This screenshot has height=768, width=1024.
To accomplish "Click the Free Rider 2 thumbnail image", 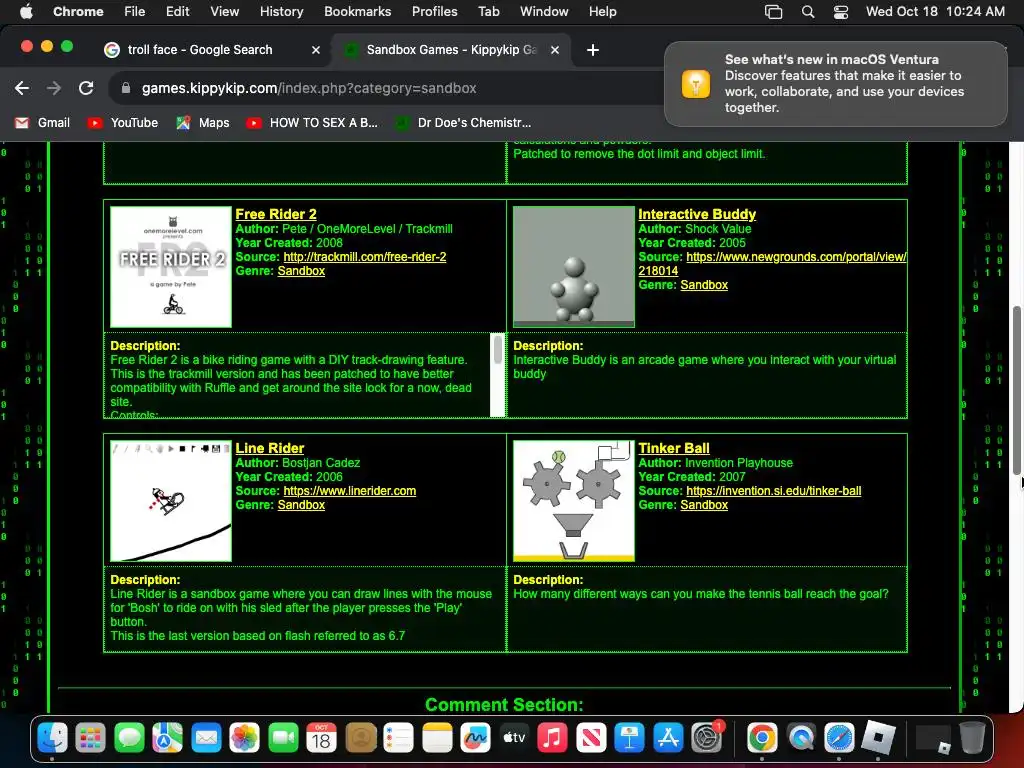I will click(171, 266).
